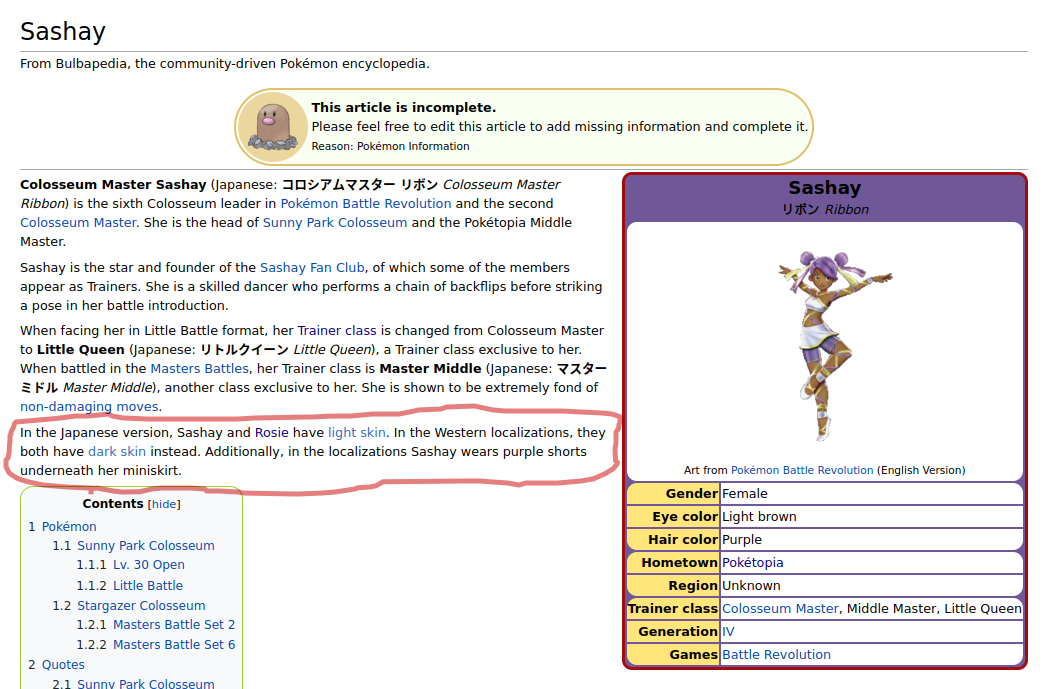Click the infobox Sashay heading
Image resolution: width=1047 pixels, height=689 pixels.
click(x=825, y=188)
